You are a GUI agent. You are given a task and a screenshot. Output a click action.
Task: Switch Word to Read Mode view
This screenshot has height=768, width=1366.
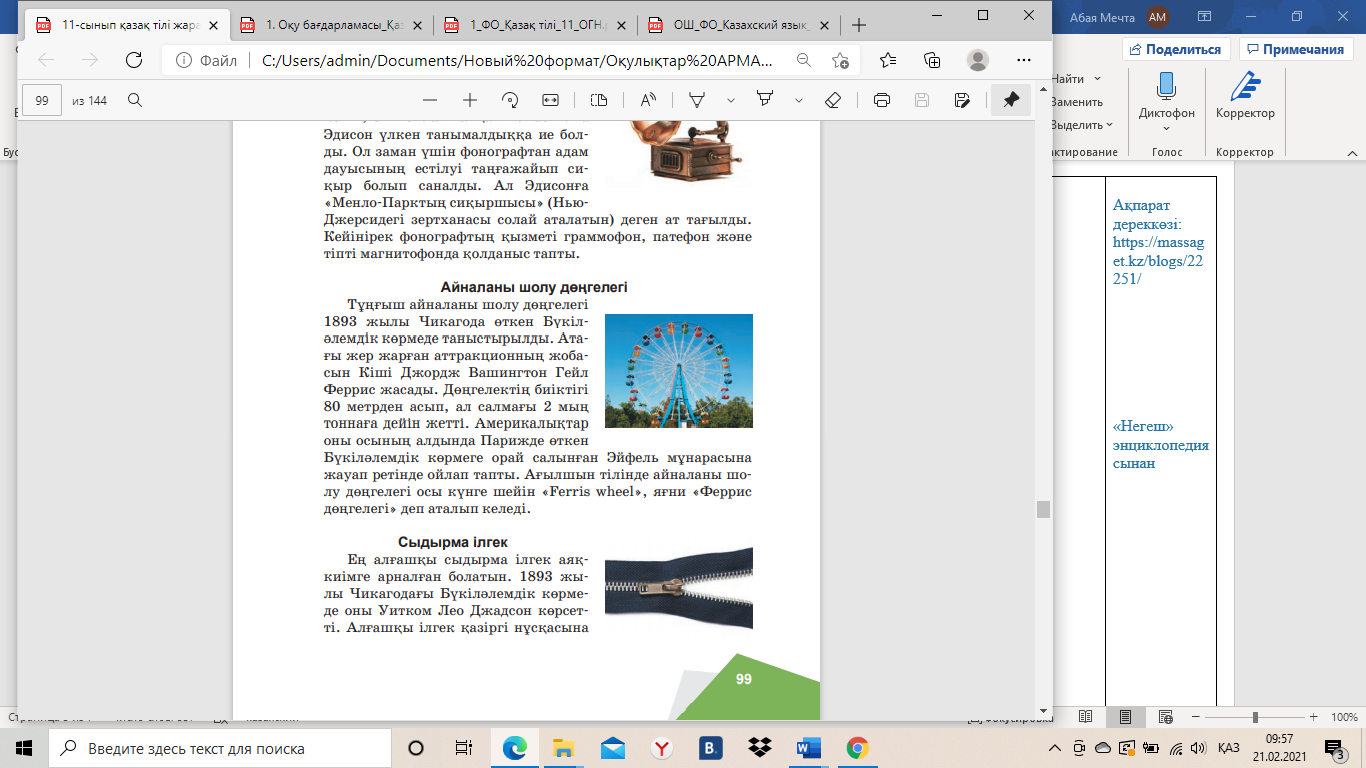[1086, 717]
